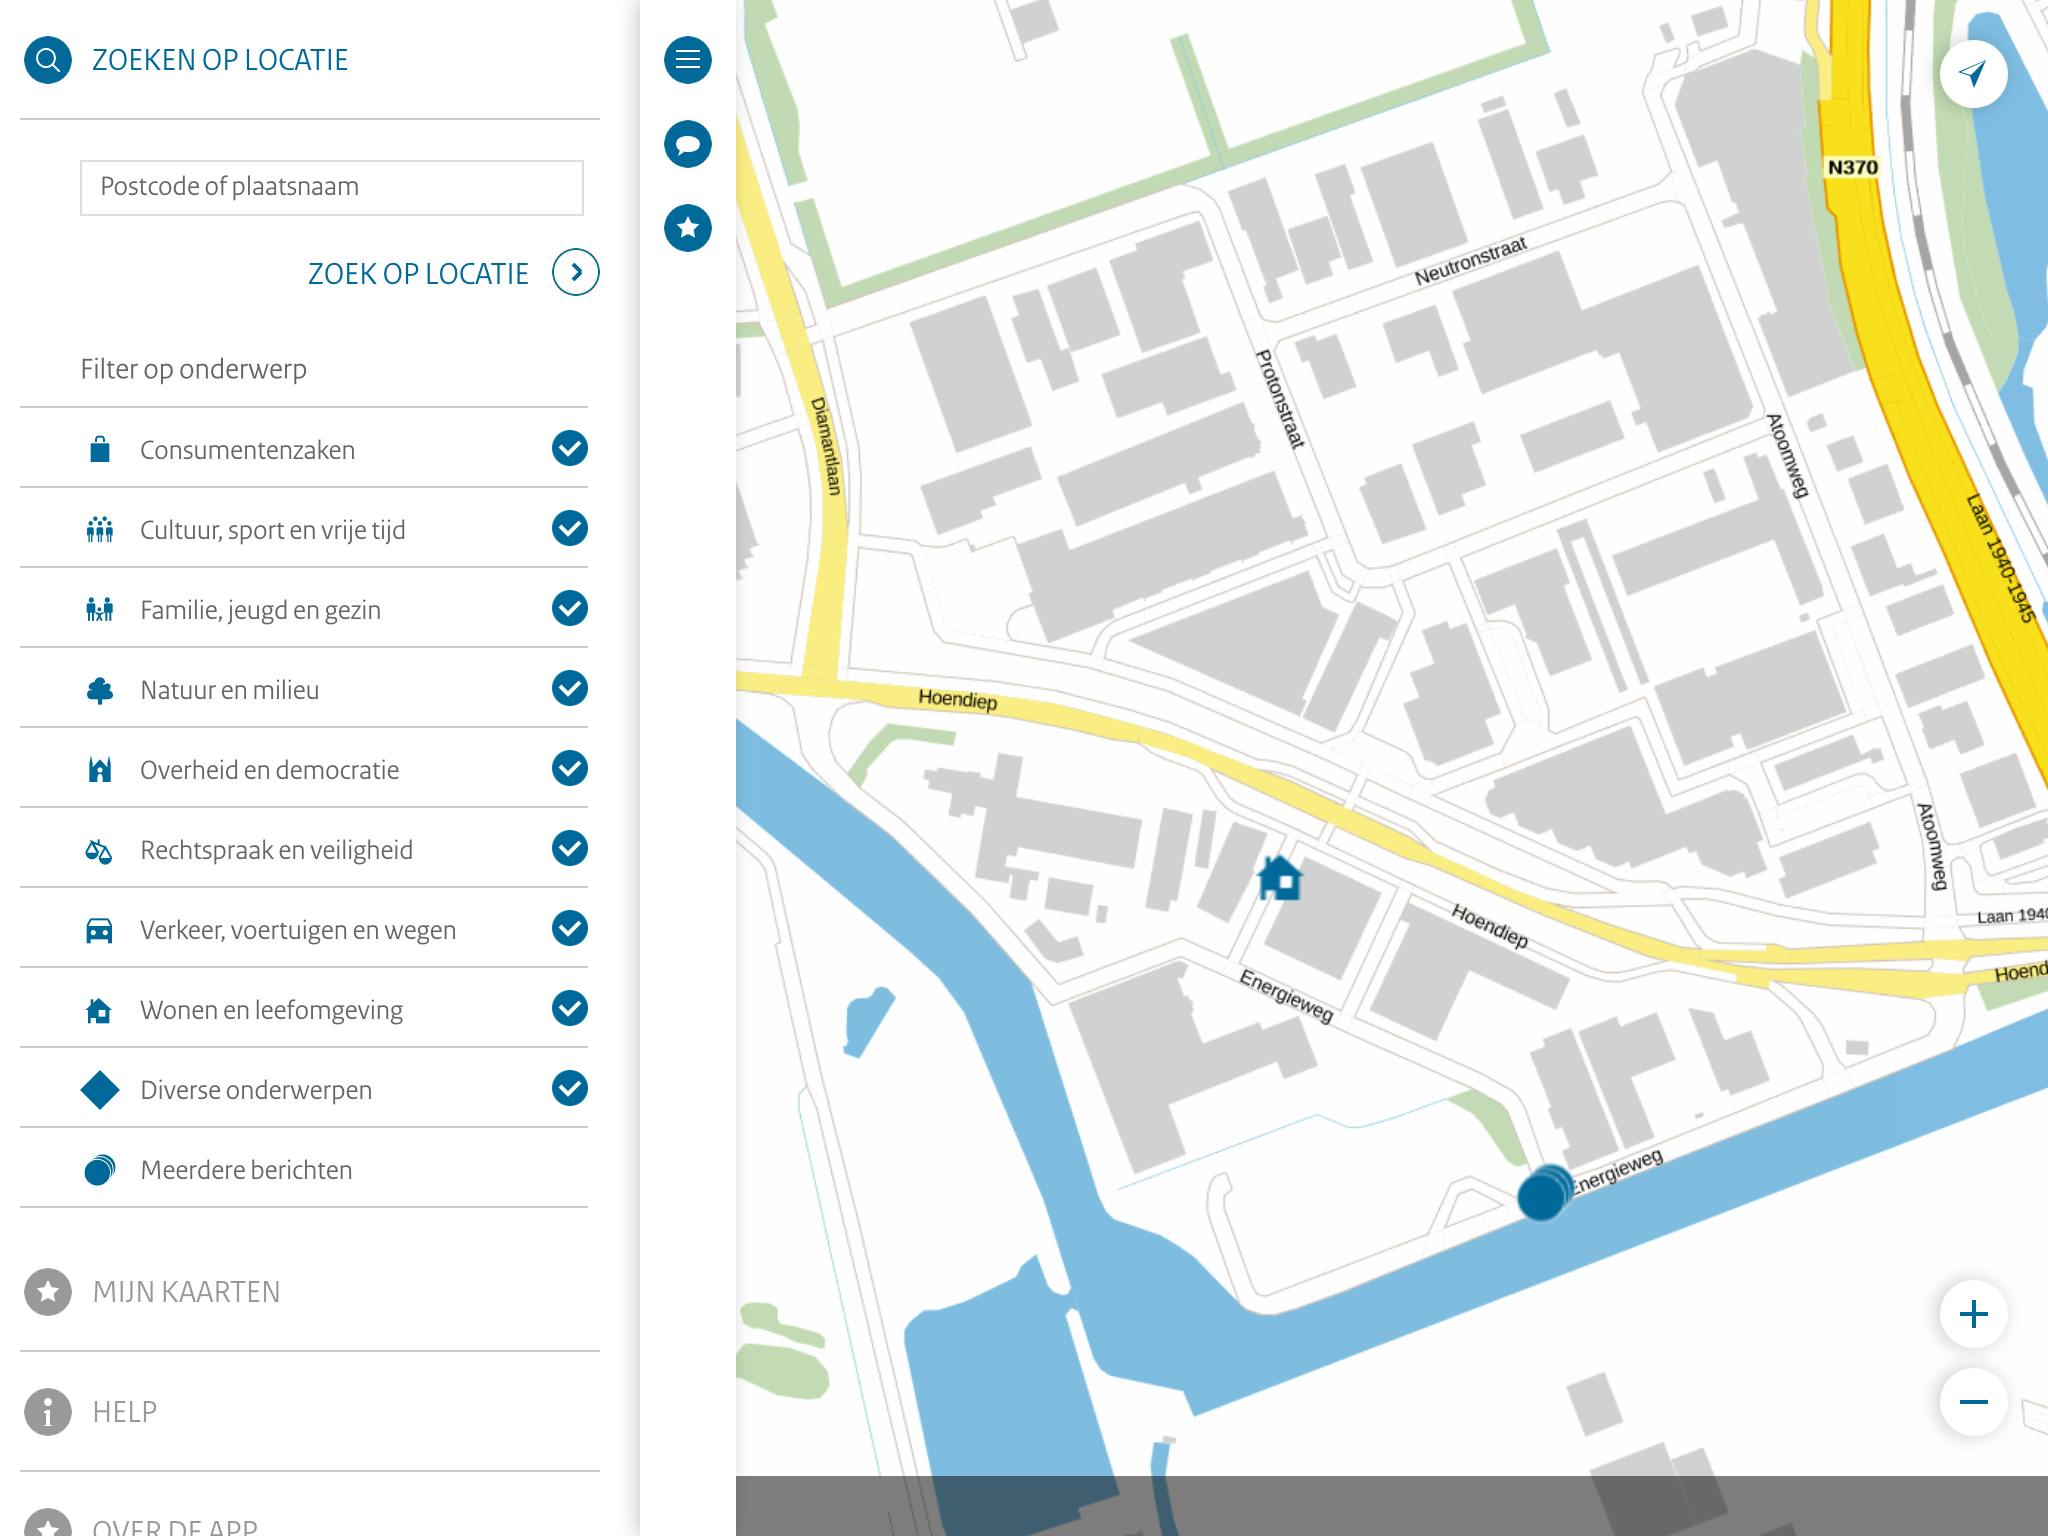Screen dimensions: 2048x1536
Task: Select the briefcase icon for Consumentenzaken
Action: (x=99, y=448)
